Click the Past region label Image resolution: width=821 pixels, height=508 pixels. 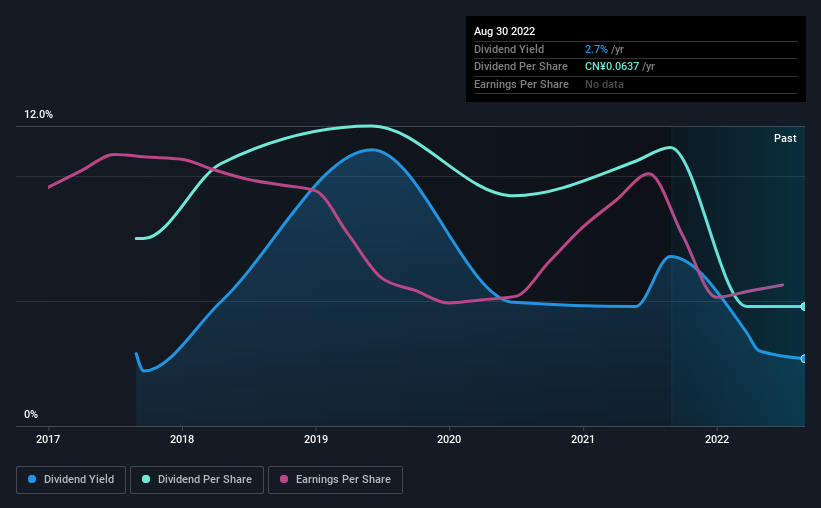tap(785, 138)
